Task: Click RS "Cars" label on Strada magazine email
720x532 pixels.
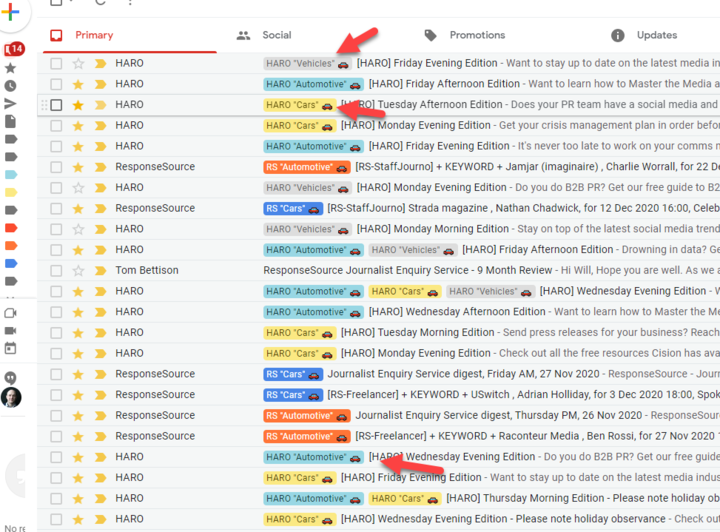Action: click(x=293, y=208)
